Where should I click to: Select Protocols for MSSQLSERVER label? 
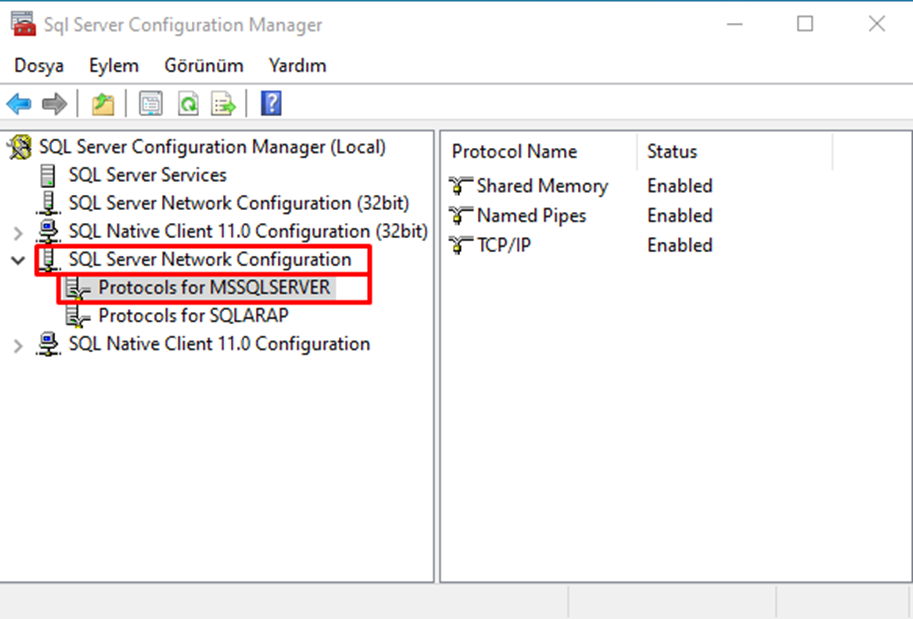pyautogui.click(x=214, y=287)
